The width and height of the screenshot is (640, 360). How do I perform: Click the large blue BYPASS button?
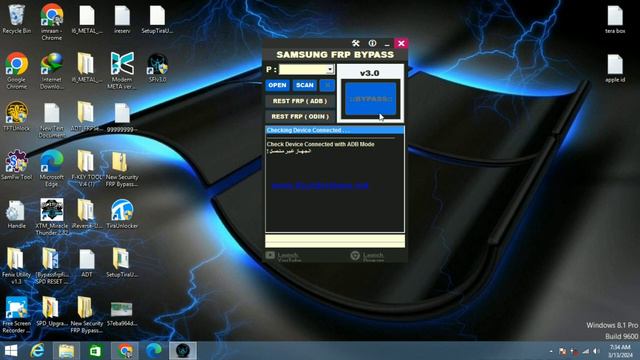click(371, 99)
